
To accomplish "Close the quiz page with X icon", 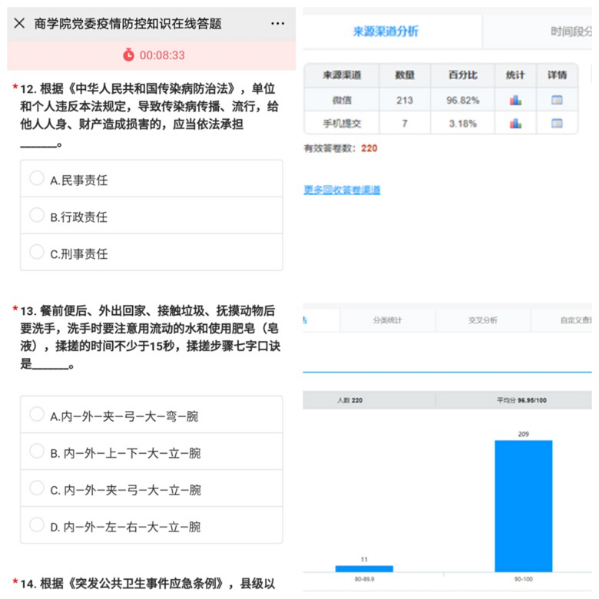I will tap(19, 23).
